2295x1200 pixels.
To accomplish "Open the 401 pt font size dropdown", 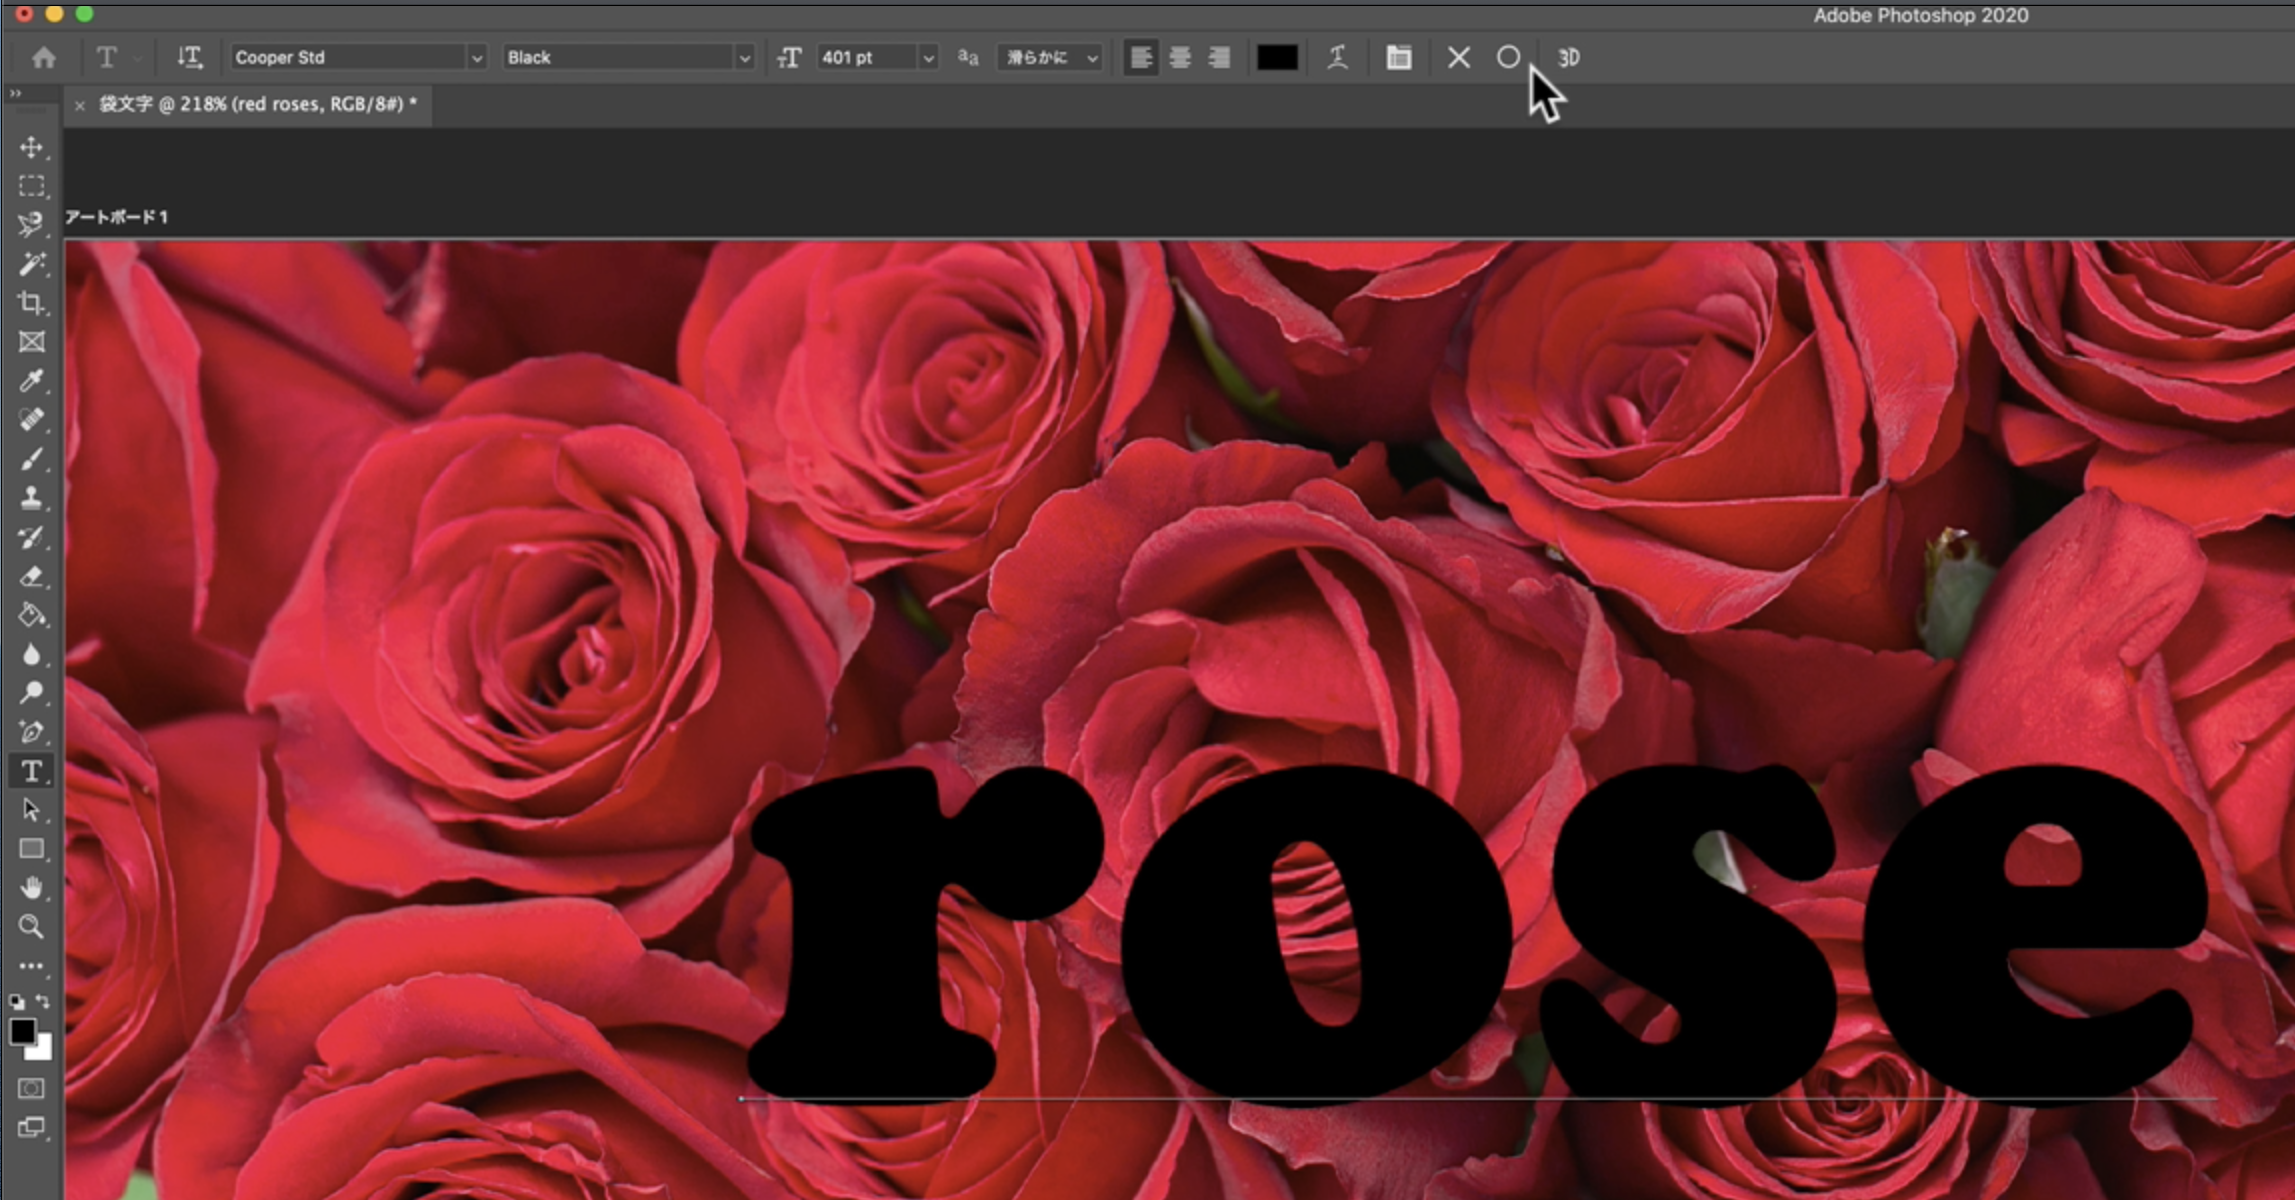I will [928, 58].
